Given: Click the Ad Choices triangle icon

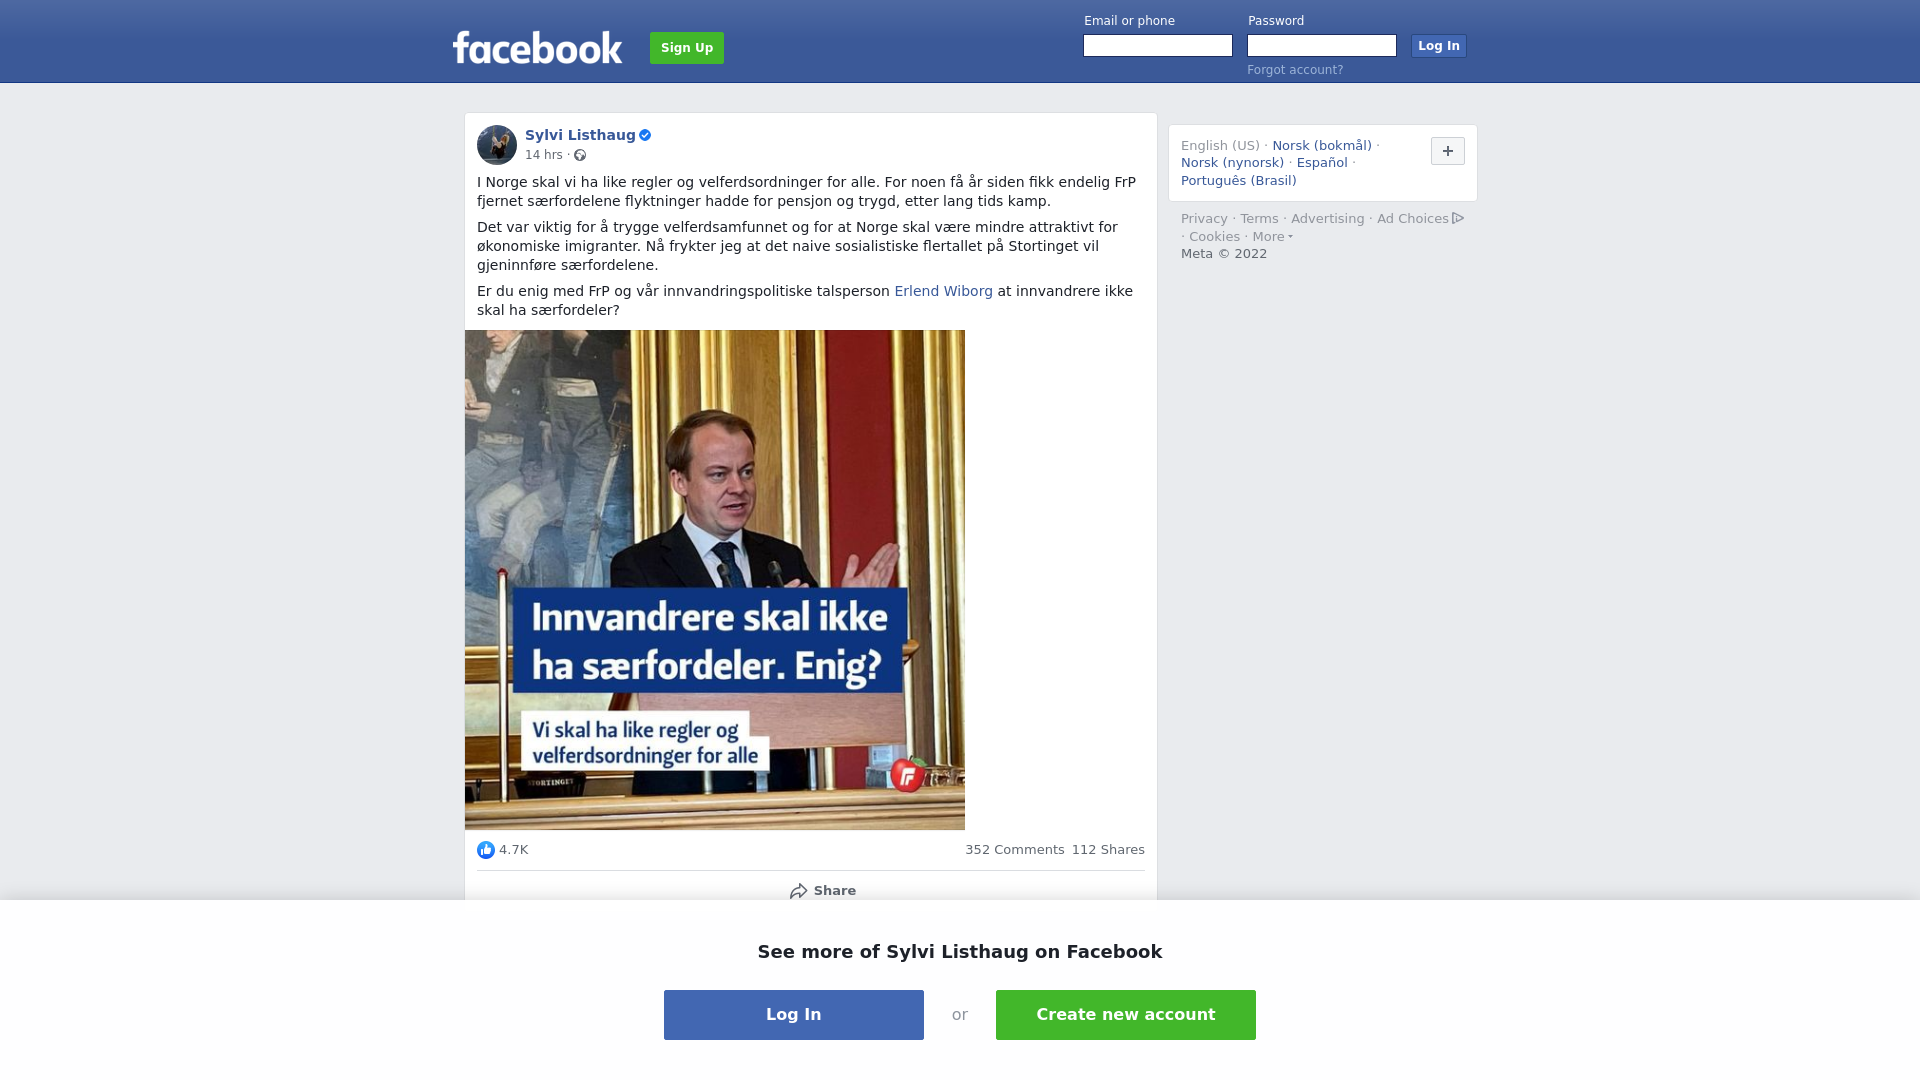Looking at the screenshot, I should (x=1458, y=218).
